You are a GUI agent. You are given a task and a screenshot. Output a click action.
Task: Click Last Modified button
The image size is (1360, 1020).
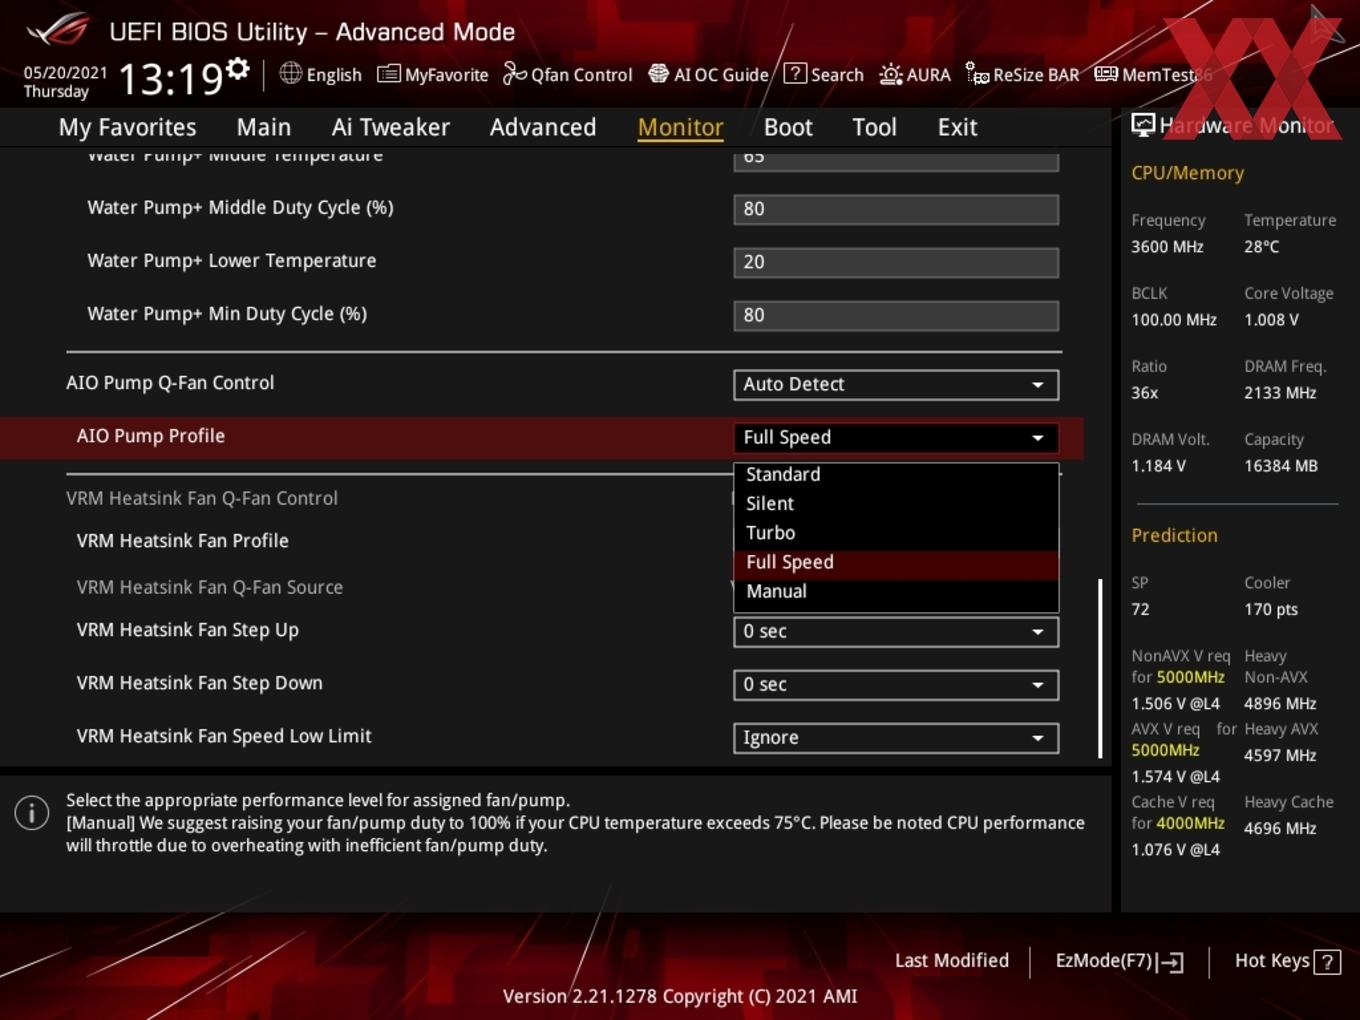(x=951, y=961)
